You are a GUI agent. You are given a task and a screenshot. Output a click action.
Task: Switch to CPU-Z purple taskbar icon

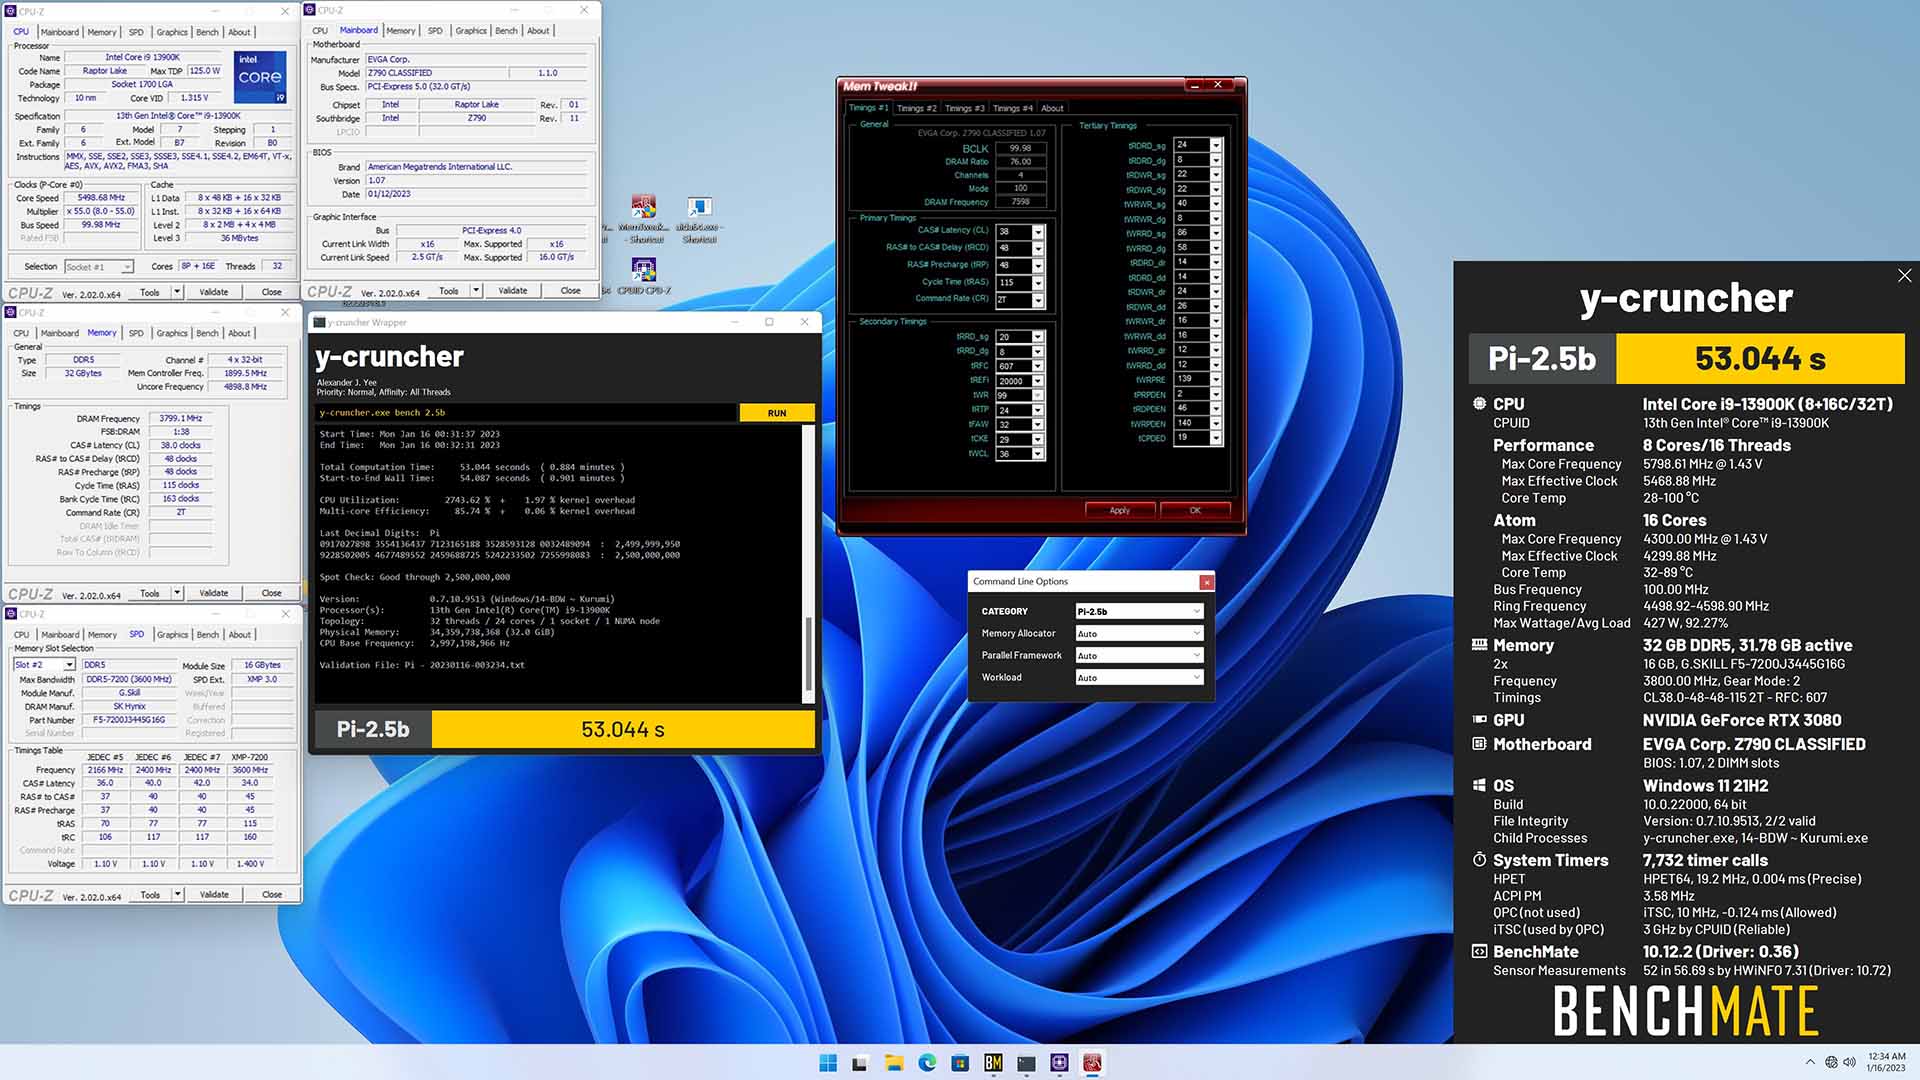coord(1060,1063)
